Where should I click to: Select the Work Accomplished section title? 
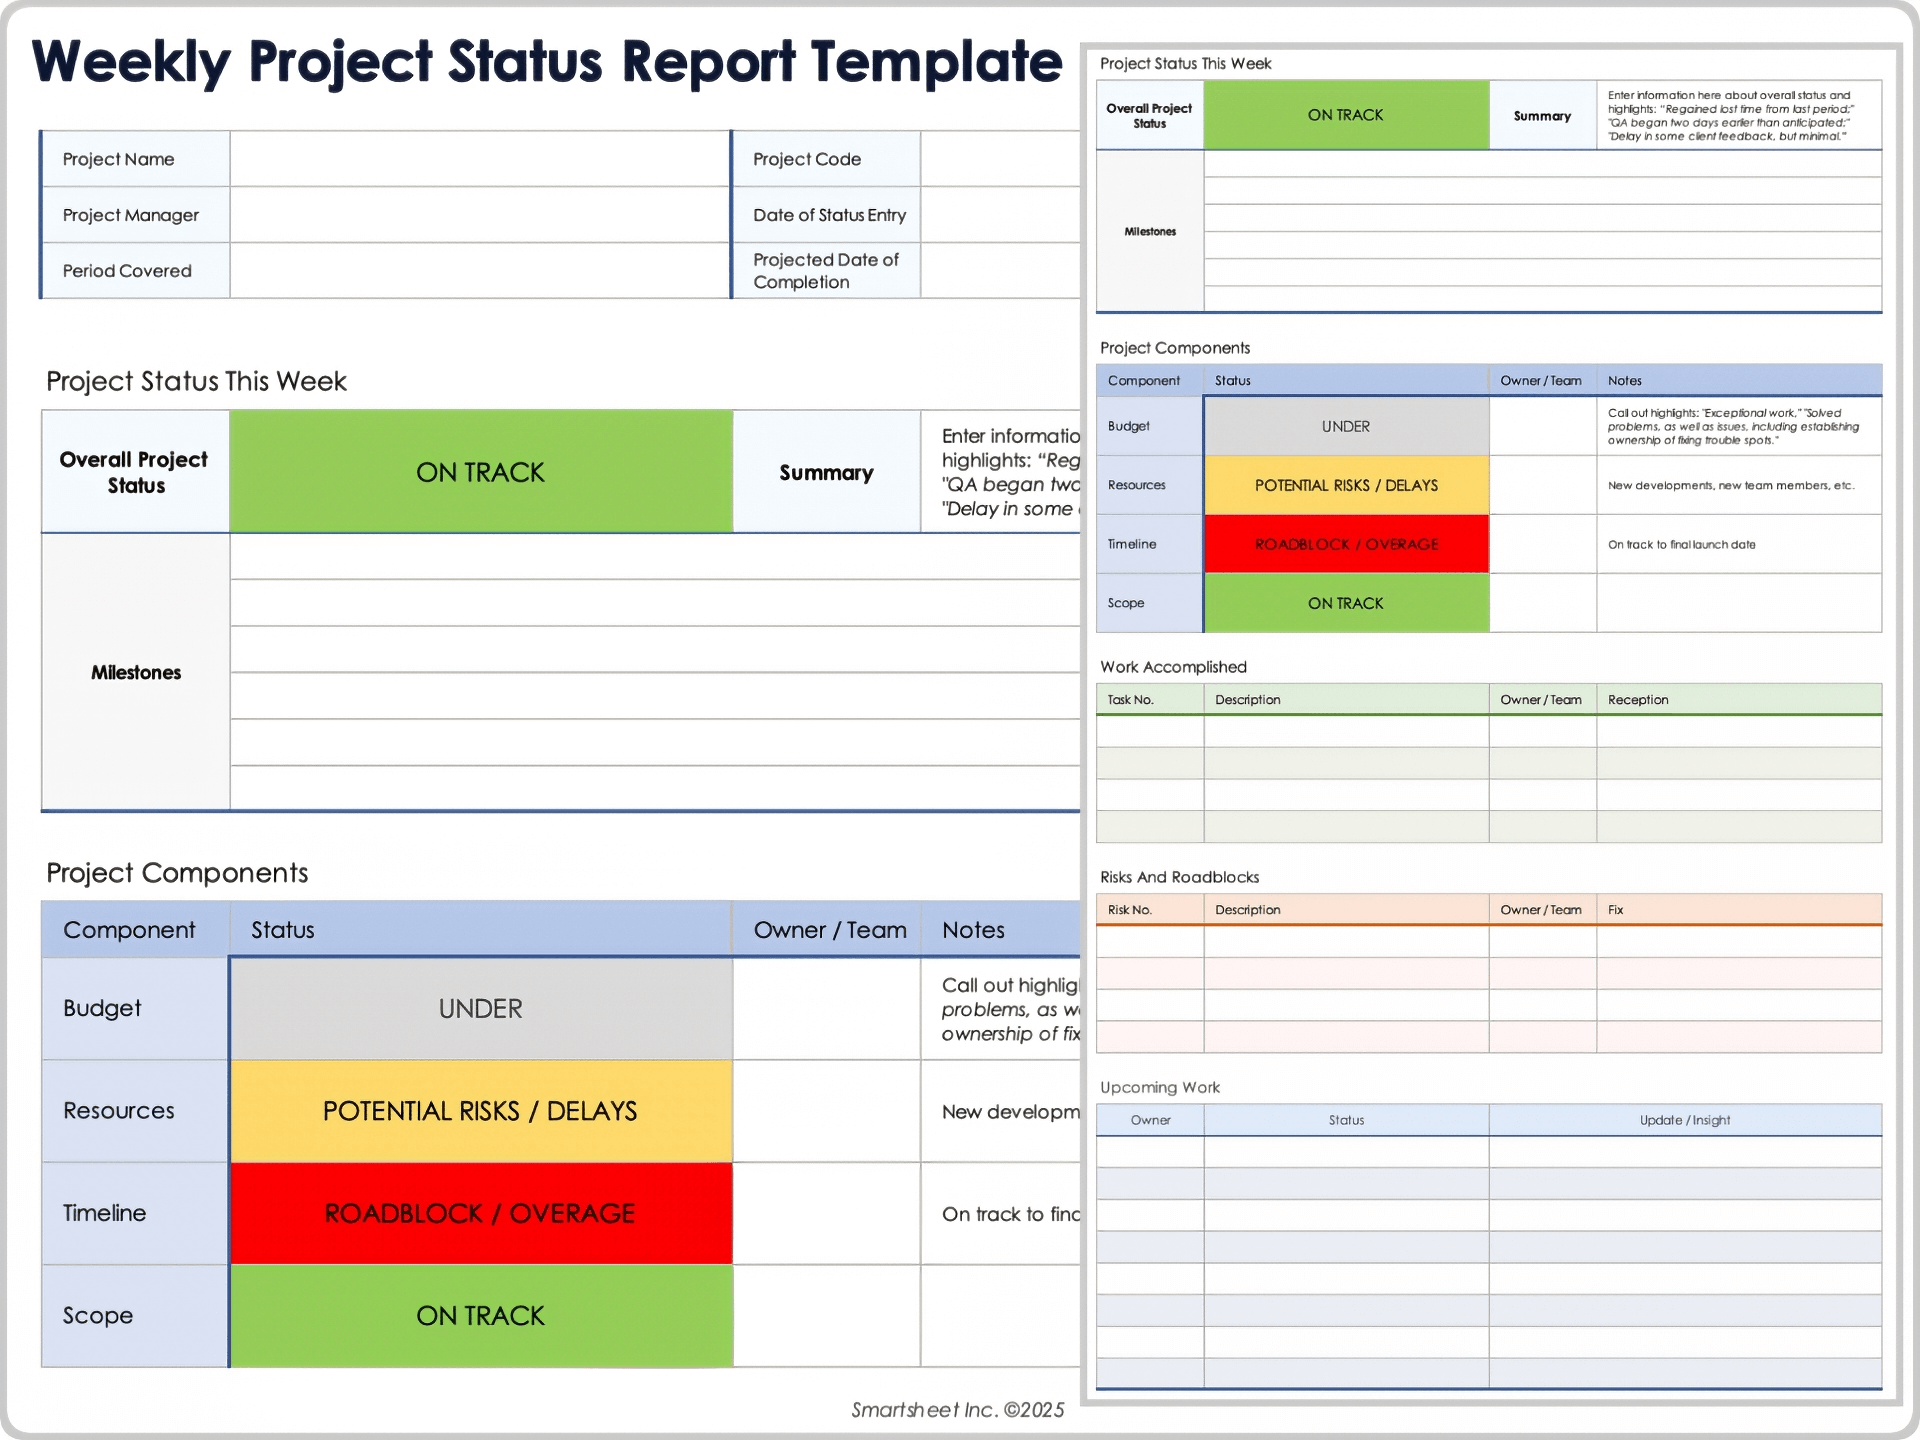click(1172, 667)
